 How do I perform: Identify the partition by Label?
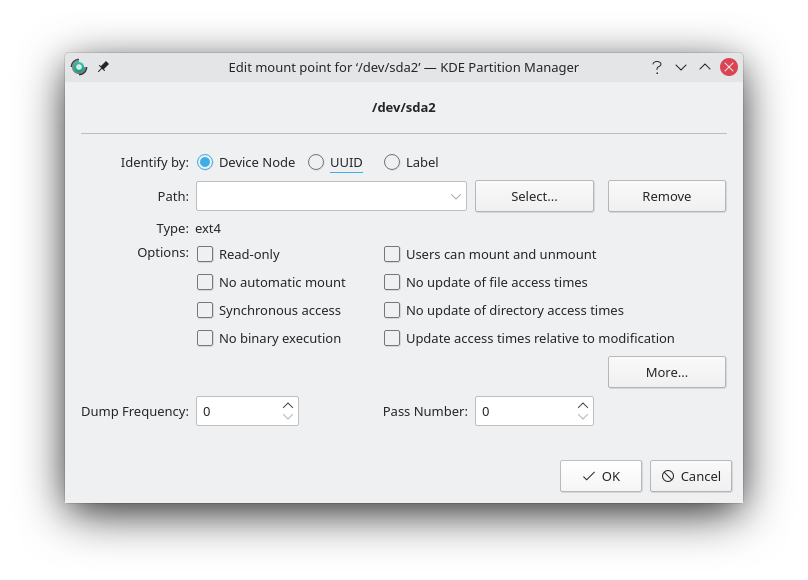(x=392, y=162)
